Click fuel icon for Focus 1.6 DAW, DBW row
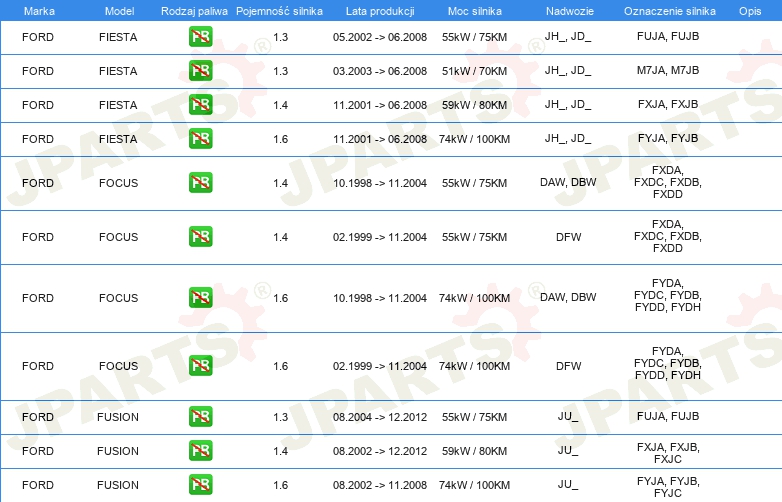 (x=200, y=298)
